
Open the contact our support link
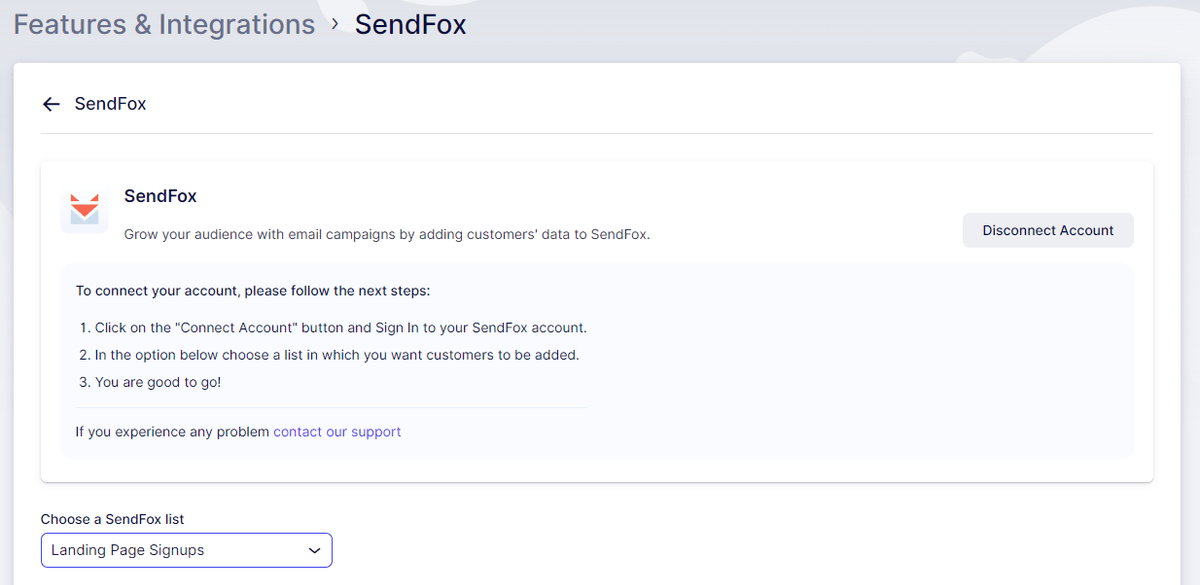[337, 431]
